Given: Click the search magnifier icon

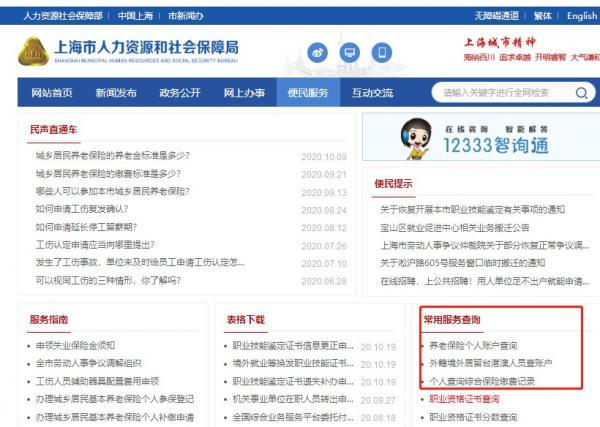Looking at the screenshot, I should point(582,93).
